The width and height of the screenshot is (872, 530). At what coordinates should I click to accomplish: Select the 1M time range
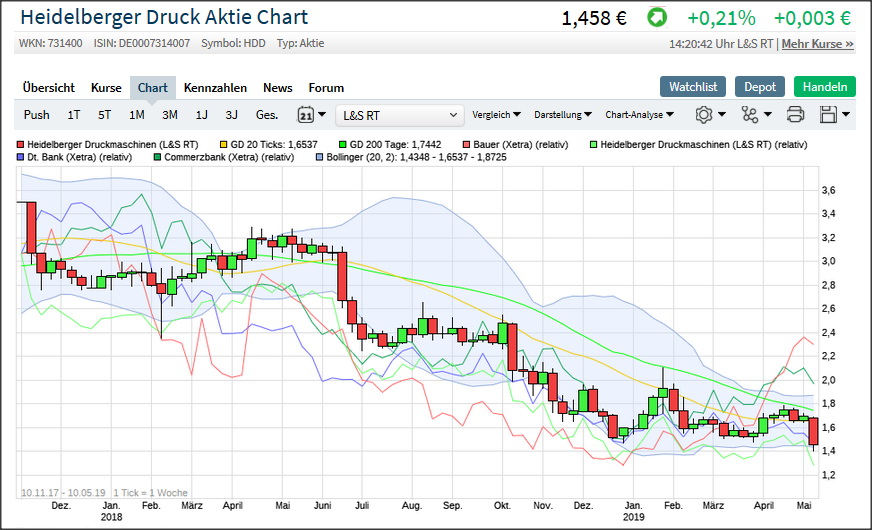pos(137,115)
